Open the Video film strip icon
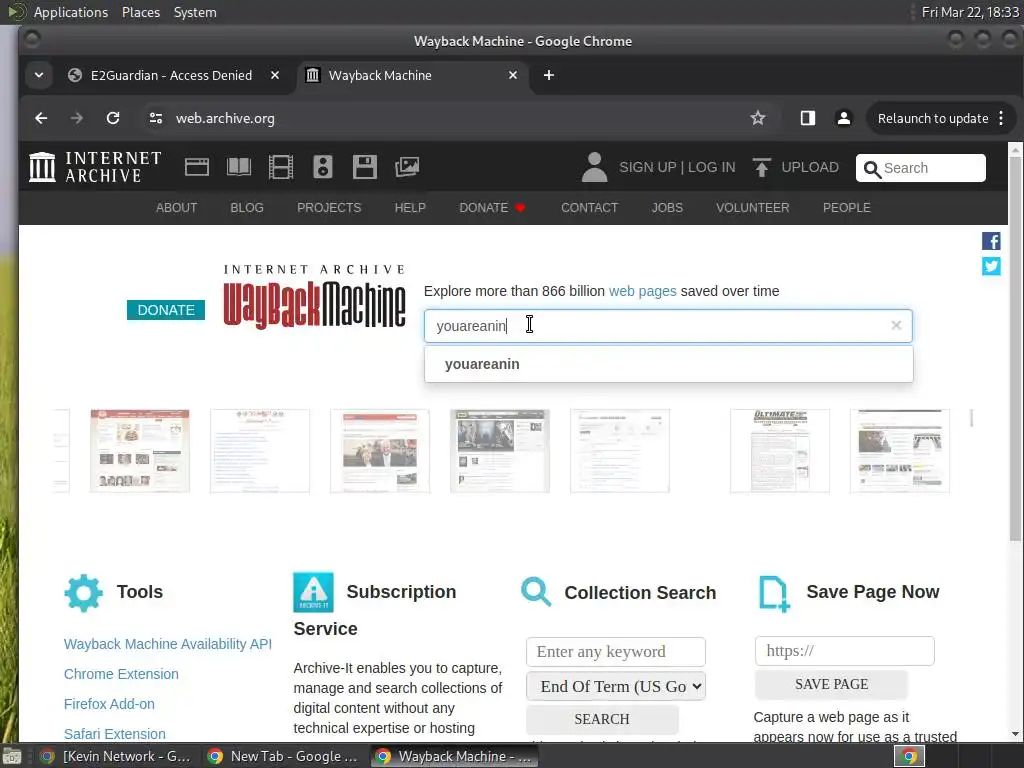1024x768 pixels. [281, 167]
